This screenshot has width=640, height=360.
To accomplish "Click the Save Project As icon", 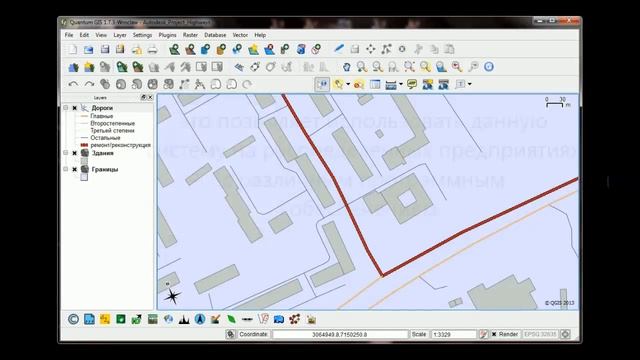I will pyautogui.click(x=120, y=49).
